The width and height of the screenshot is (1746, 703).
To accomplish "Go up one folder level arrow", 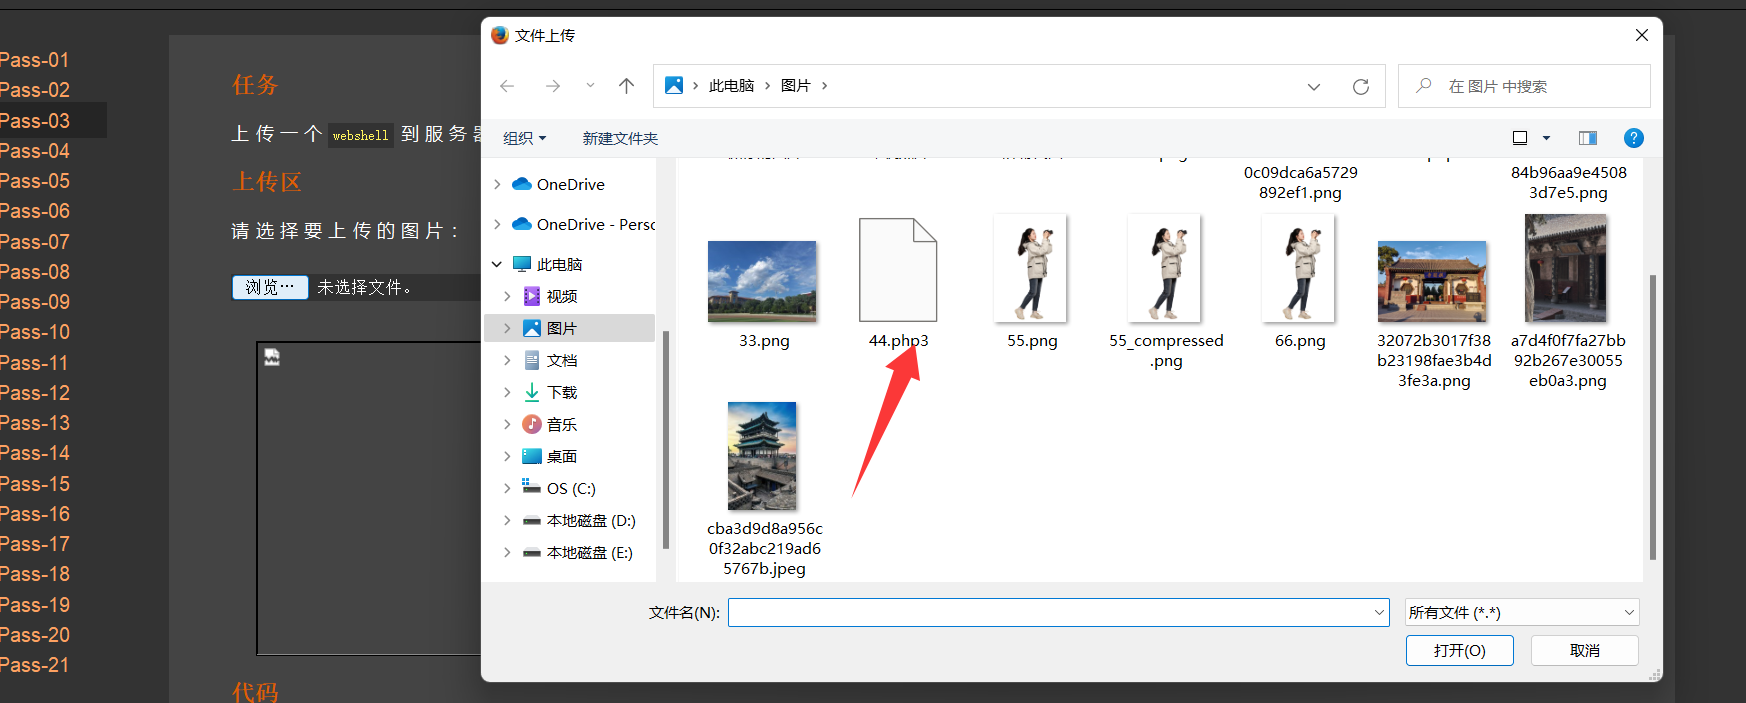I will click(x=626, y=86).
